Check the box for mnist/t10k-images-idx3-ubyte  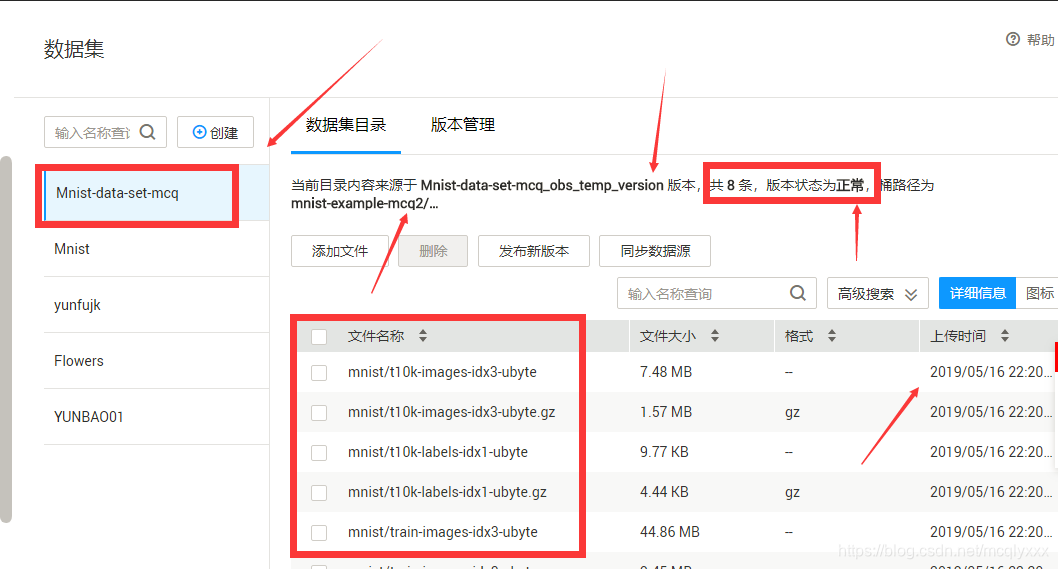[x=319, y=373]
